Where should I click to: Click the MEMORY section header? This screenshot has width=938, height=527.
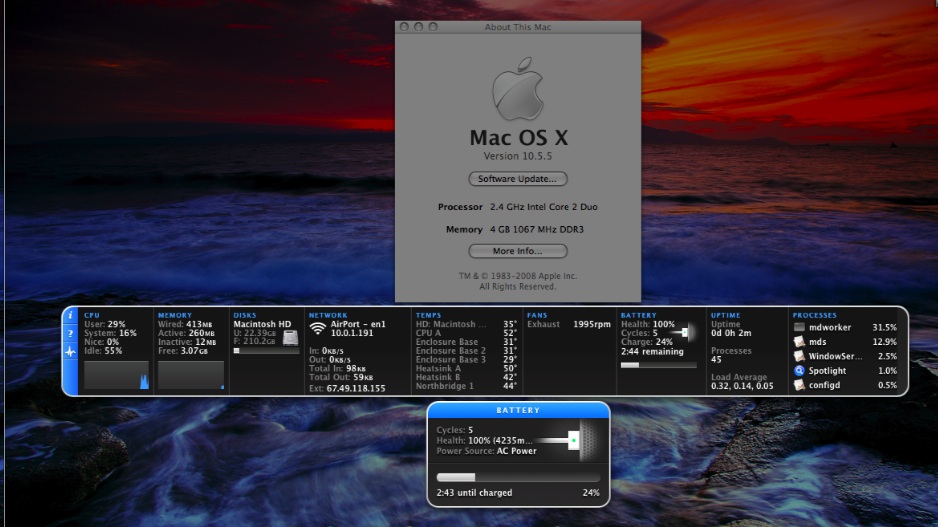point(175,315)
